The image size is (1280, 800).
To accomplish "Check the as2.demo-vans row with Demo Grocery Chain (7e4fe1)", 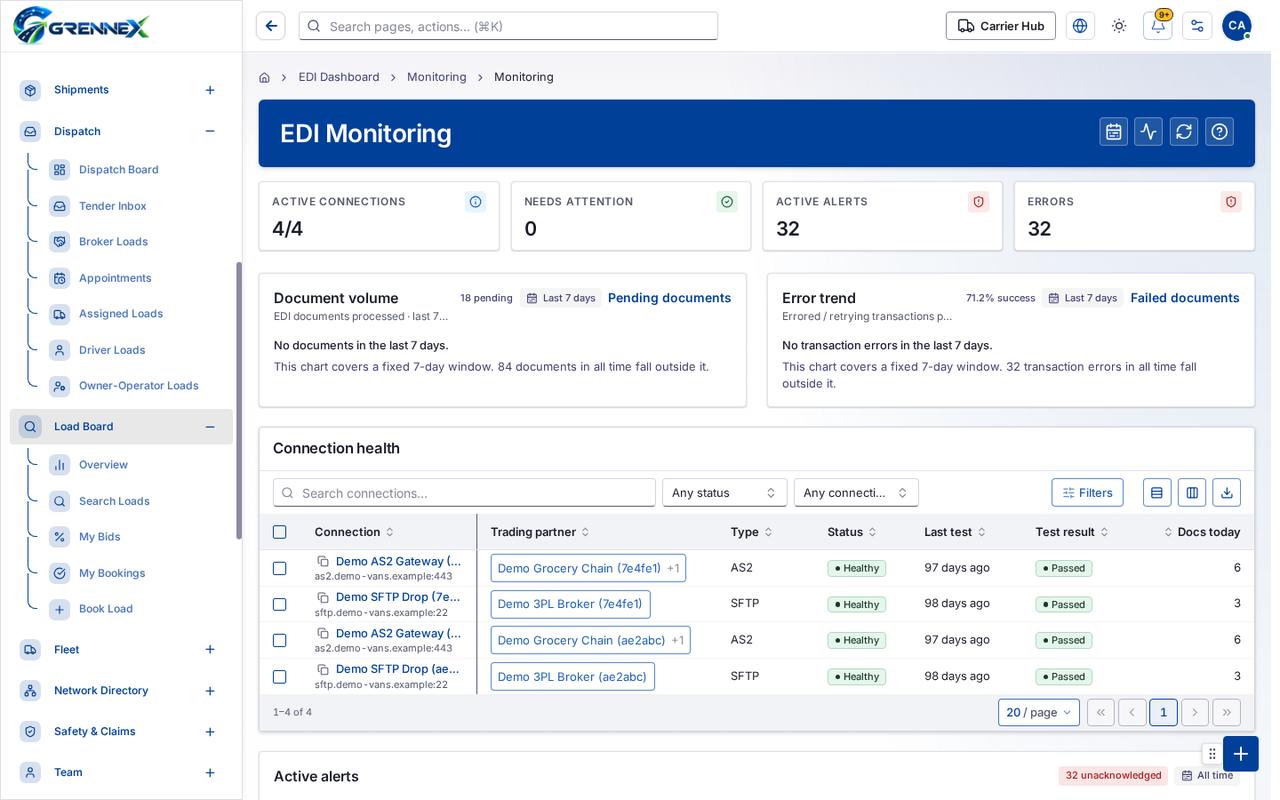I will [x=279, y=568].
